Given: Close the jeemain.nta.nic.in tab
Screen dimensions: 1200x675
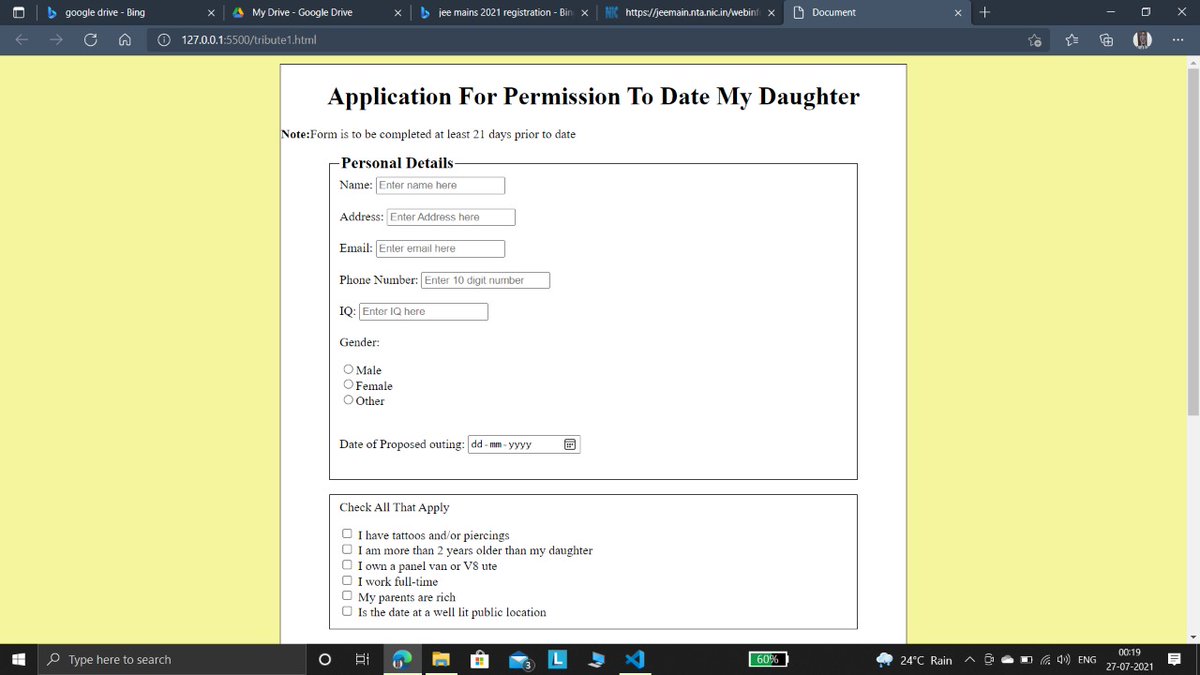Looking at the screenshot, I should click(771, 12).
